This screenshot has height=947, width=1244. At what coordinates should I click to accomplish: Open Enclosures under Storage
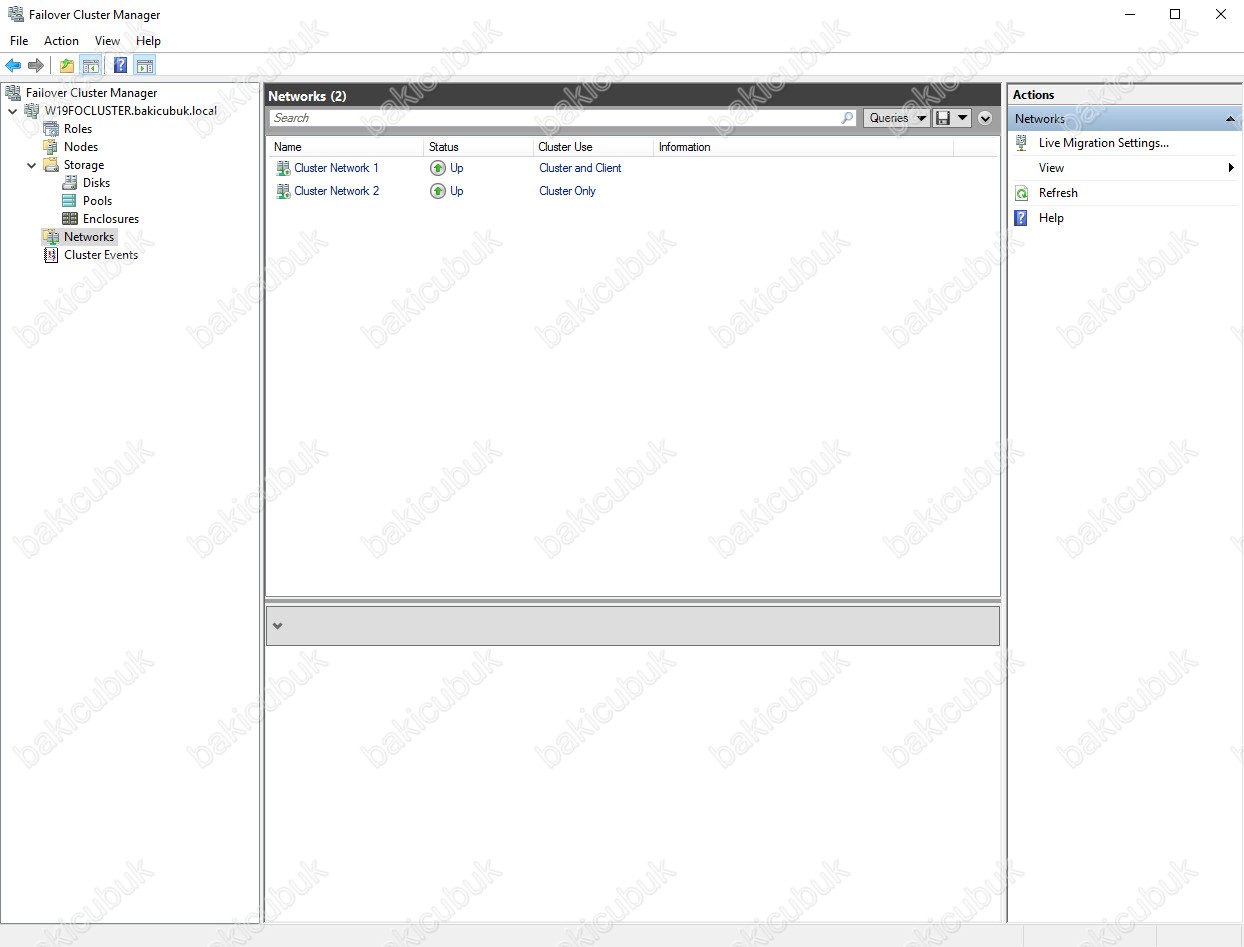[110, 219]
